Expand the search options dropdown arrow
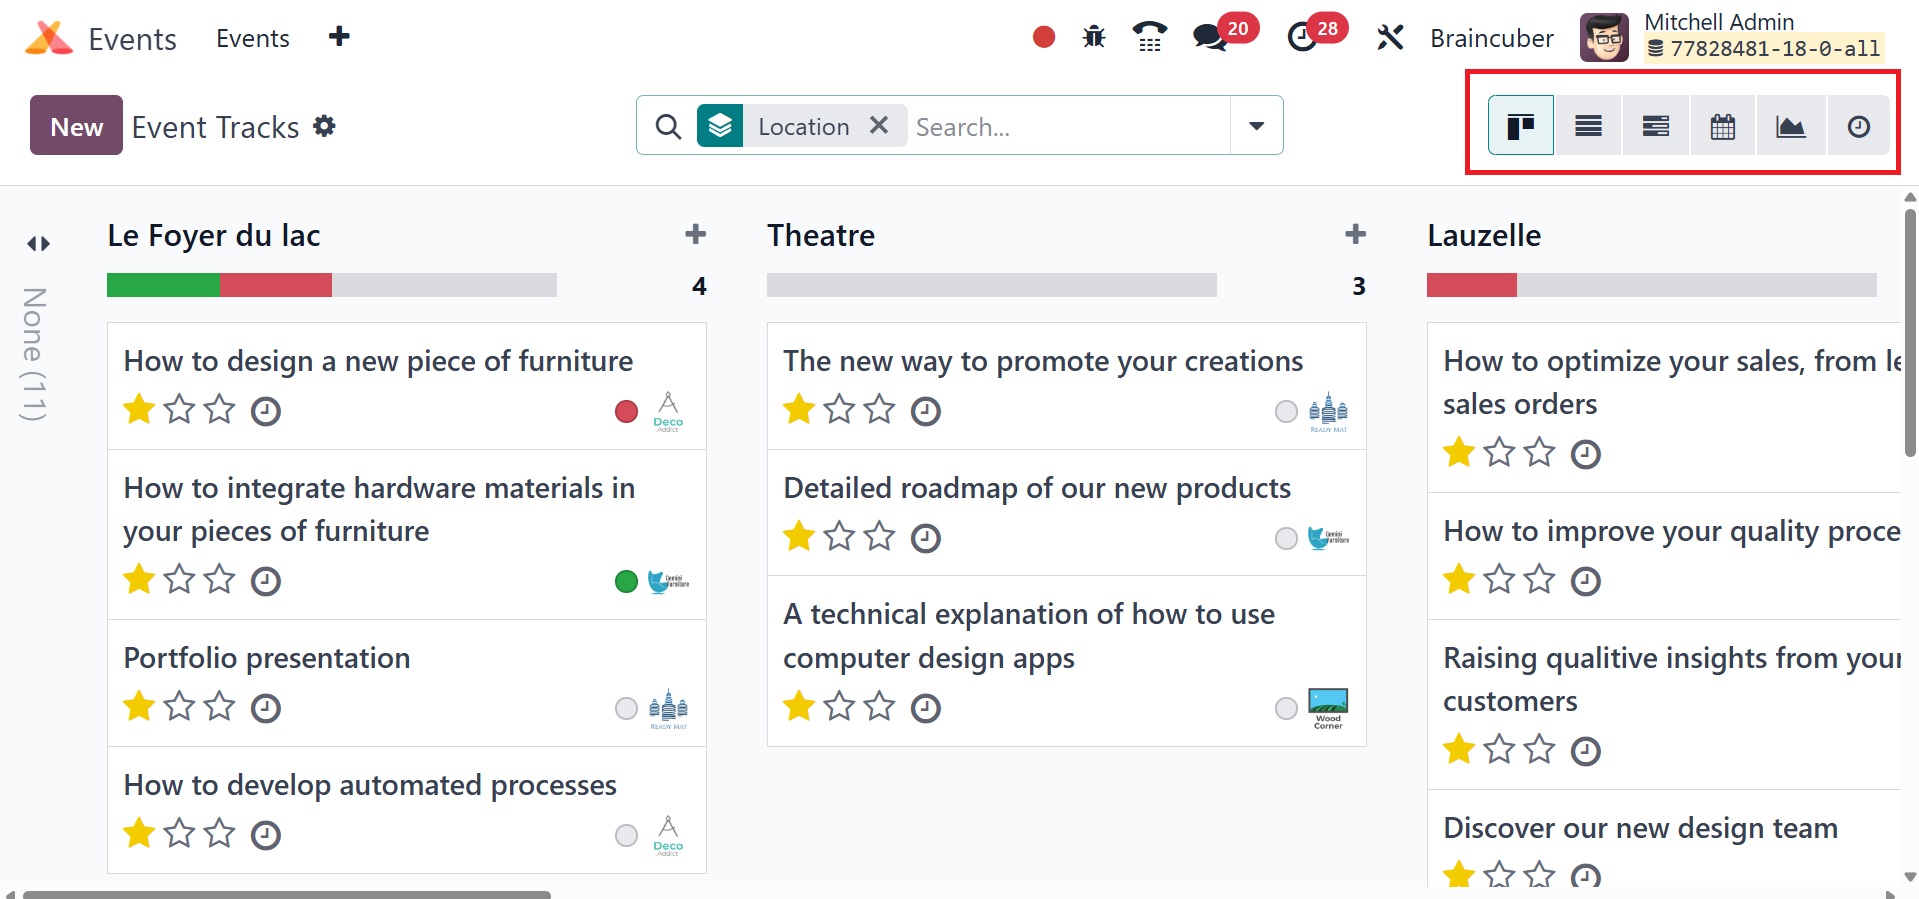The image size is (1919, 899). 1256,126
